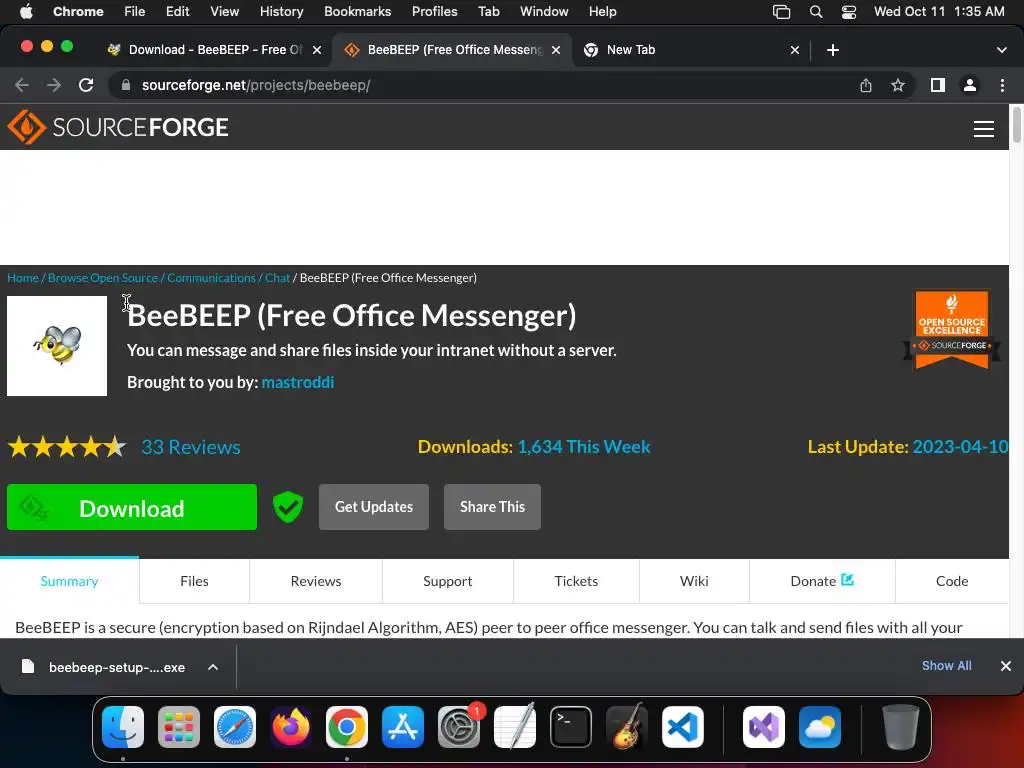This screenshot has height=768, width=1024.
Task: Open the Chrome History menu
Action: 281,11
